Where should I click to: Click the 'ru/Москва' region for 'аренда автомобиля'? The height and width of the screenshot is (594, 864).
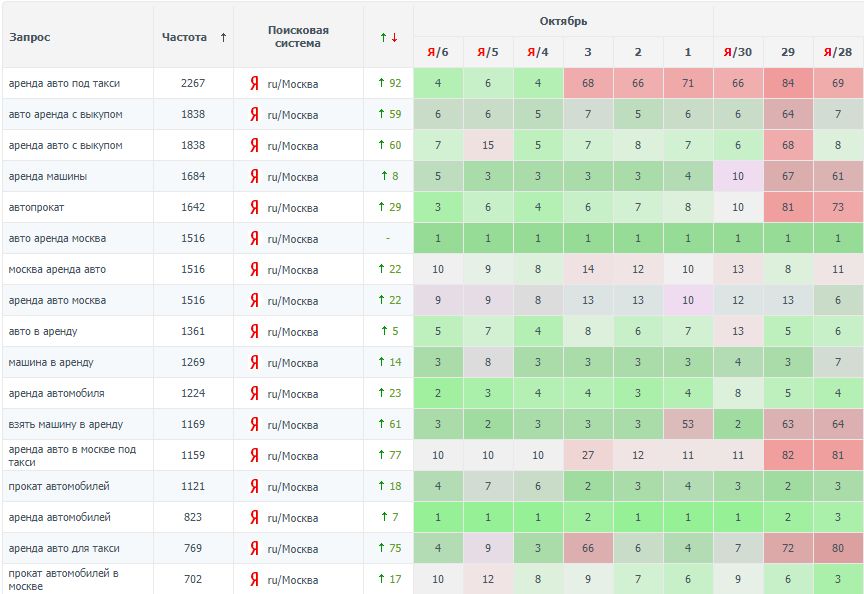[293, 394]
